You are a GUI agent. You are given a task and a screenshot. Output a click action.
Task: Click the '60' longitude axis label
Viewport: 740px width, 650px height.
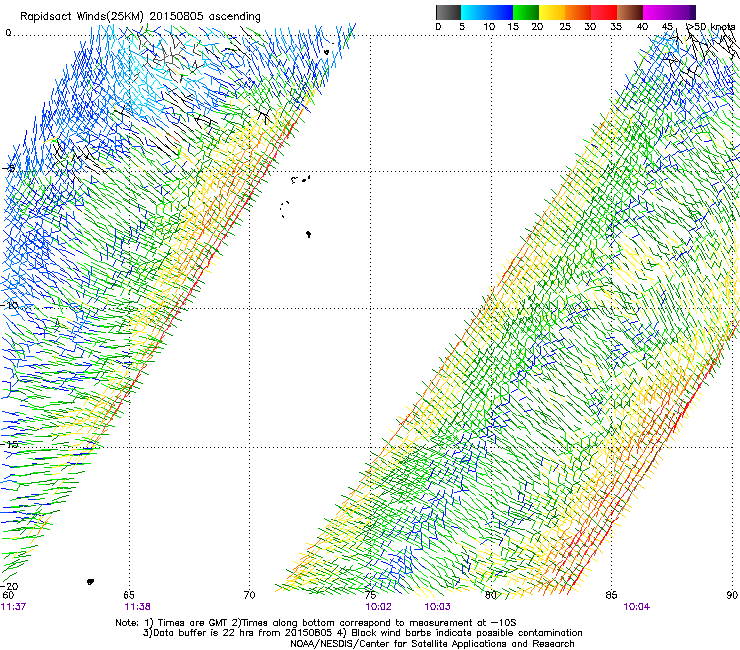point(8,595)
